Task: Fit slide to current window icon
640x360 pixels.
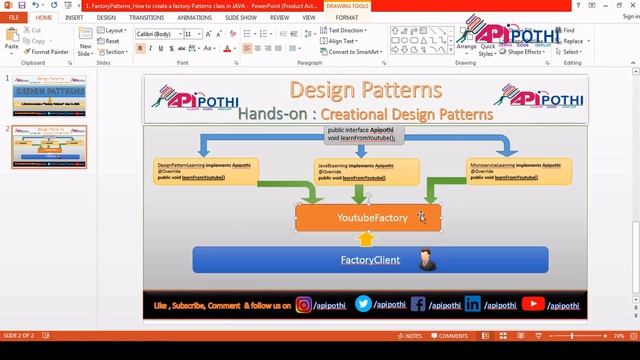Action: click(x=633, y=336)
